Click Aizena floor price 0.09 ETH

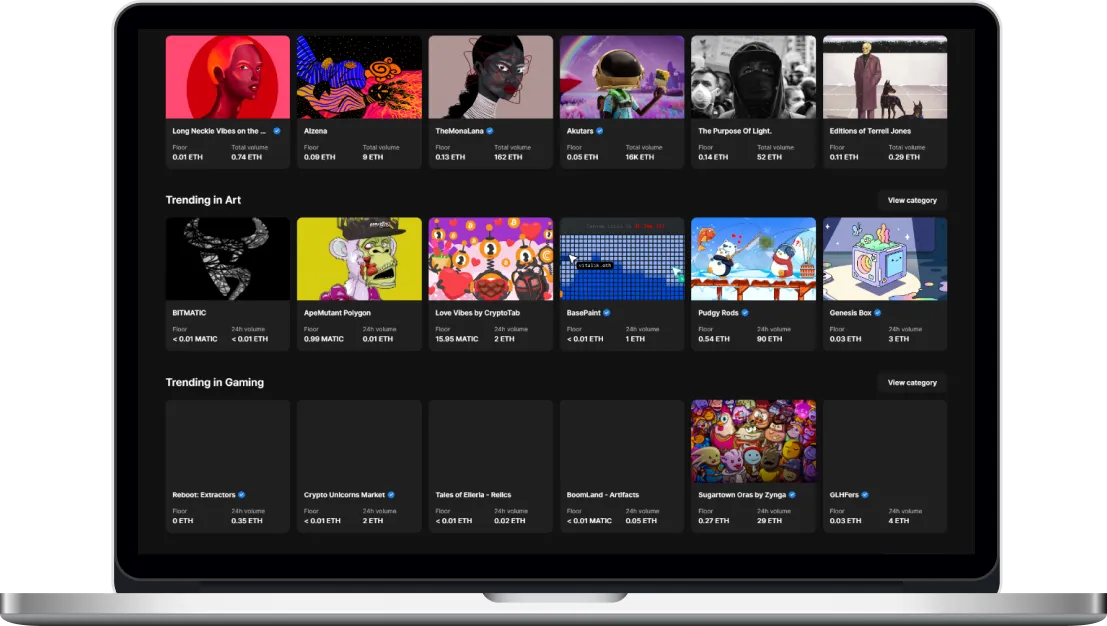pyautogui.click(x=319, y=157)
